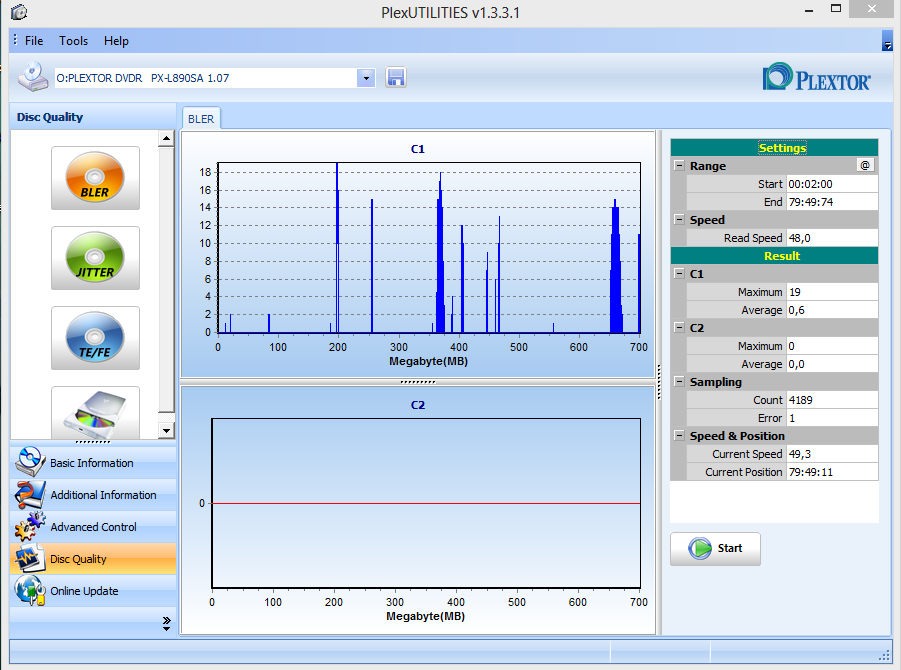Select the Disc Quality section

(x=93, y=559)
